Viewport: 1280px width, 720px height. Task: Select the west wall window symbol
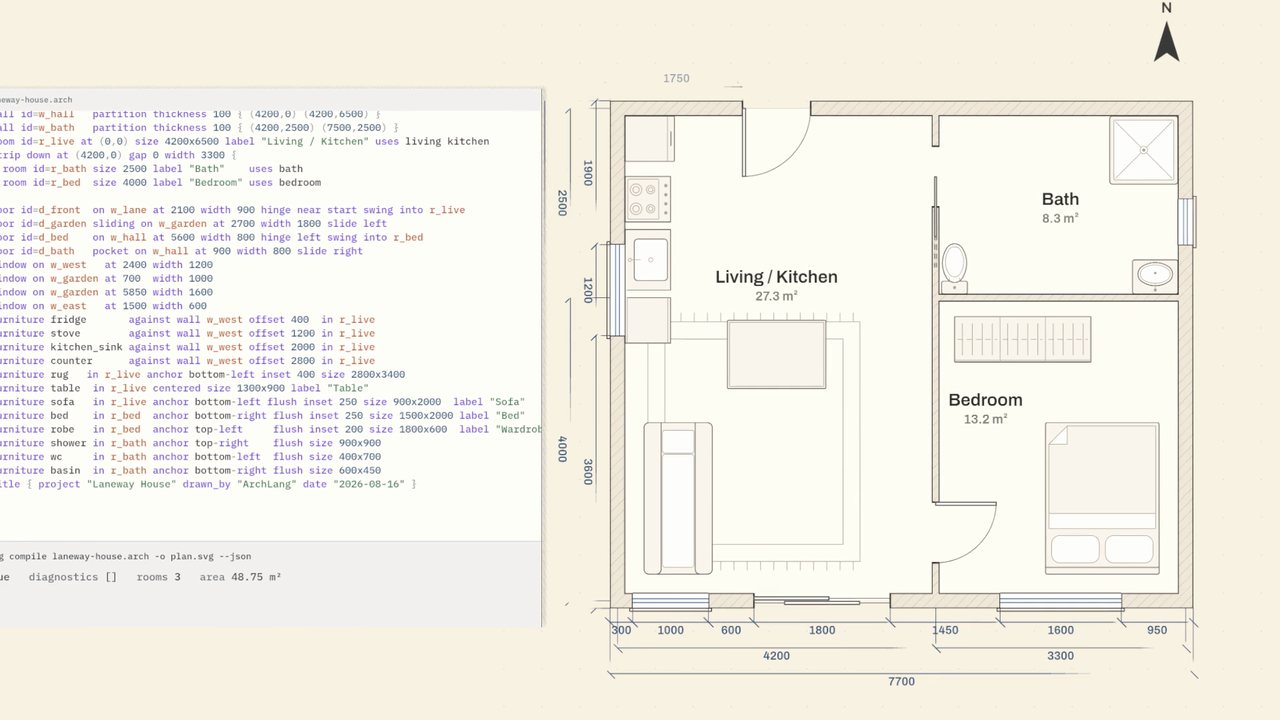click(616, 290)
